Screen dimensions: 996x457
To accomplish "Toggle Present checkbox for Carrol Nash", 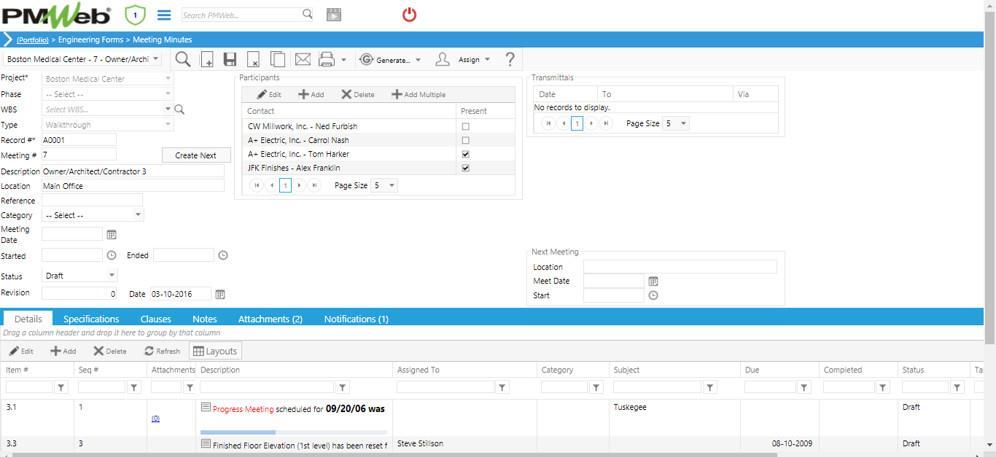I will (466, 140).
